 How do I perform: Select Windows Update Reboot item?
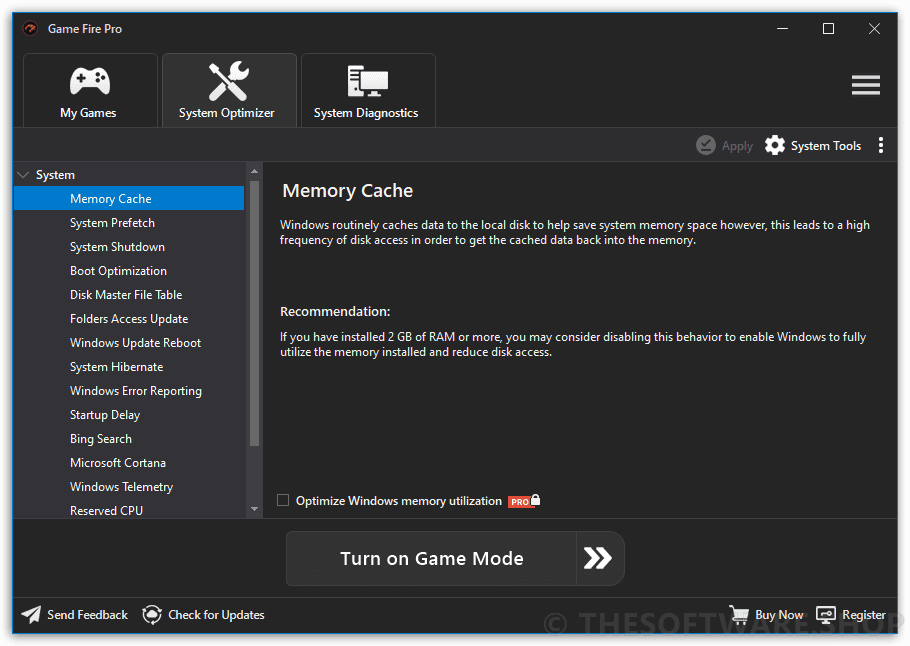[129, 342]
